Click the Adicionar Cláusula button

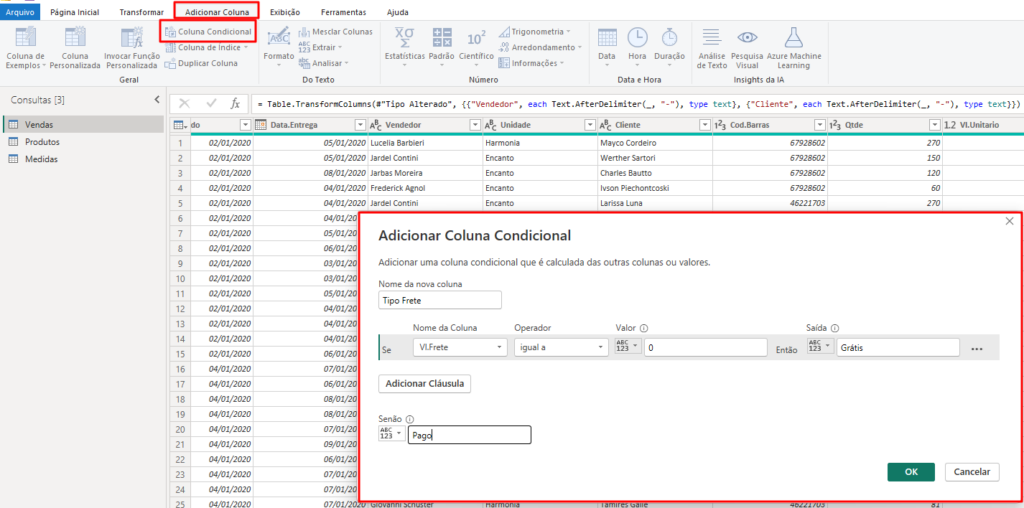click(424, 383)
